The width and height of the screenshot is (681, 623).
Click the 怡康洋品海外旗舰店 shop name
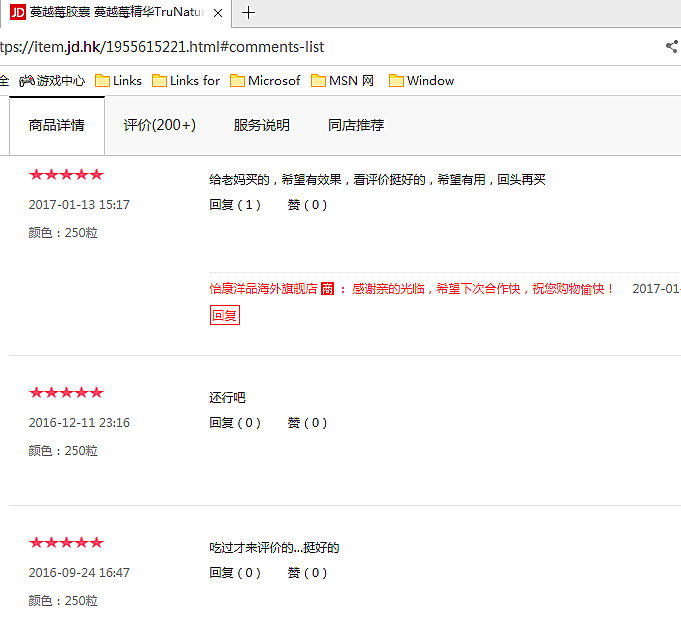(263, 288)
